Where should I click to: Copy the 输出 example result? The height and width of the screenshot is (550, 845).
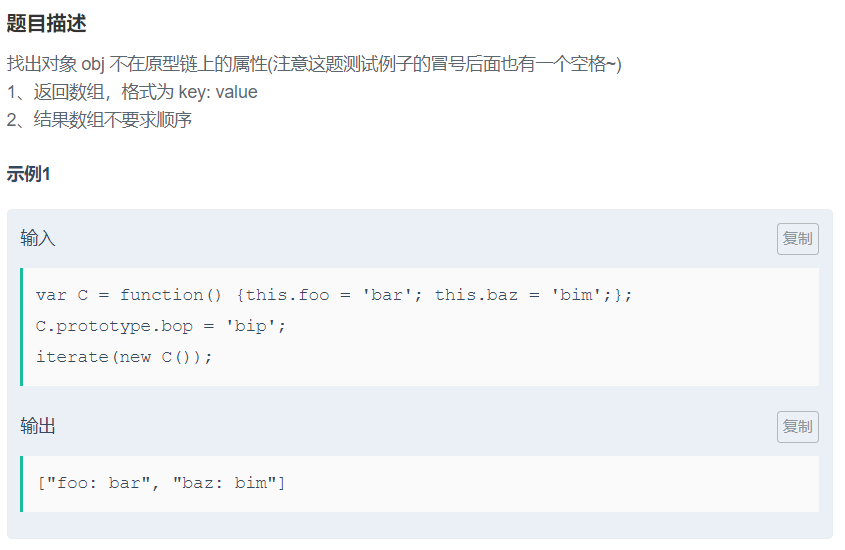pos(797,427)
